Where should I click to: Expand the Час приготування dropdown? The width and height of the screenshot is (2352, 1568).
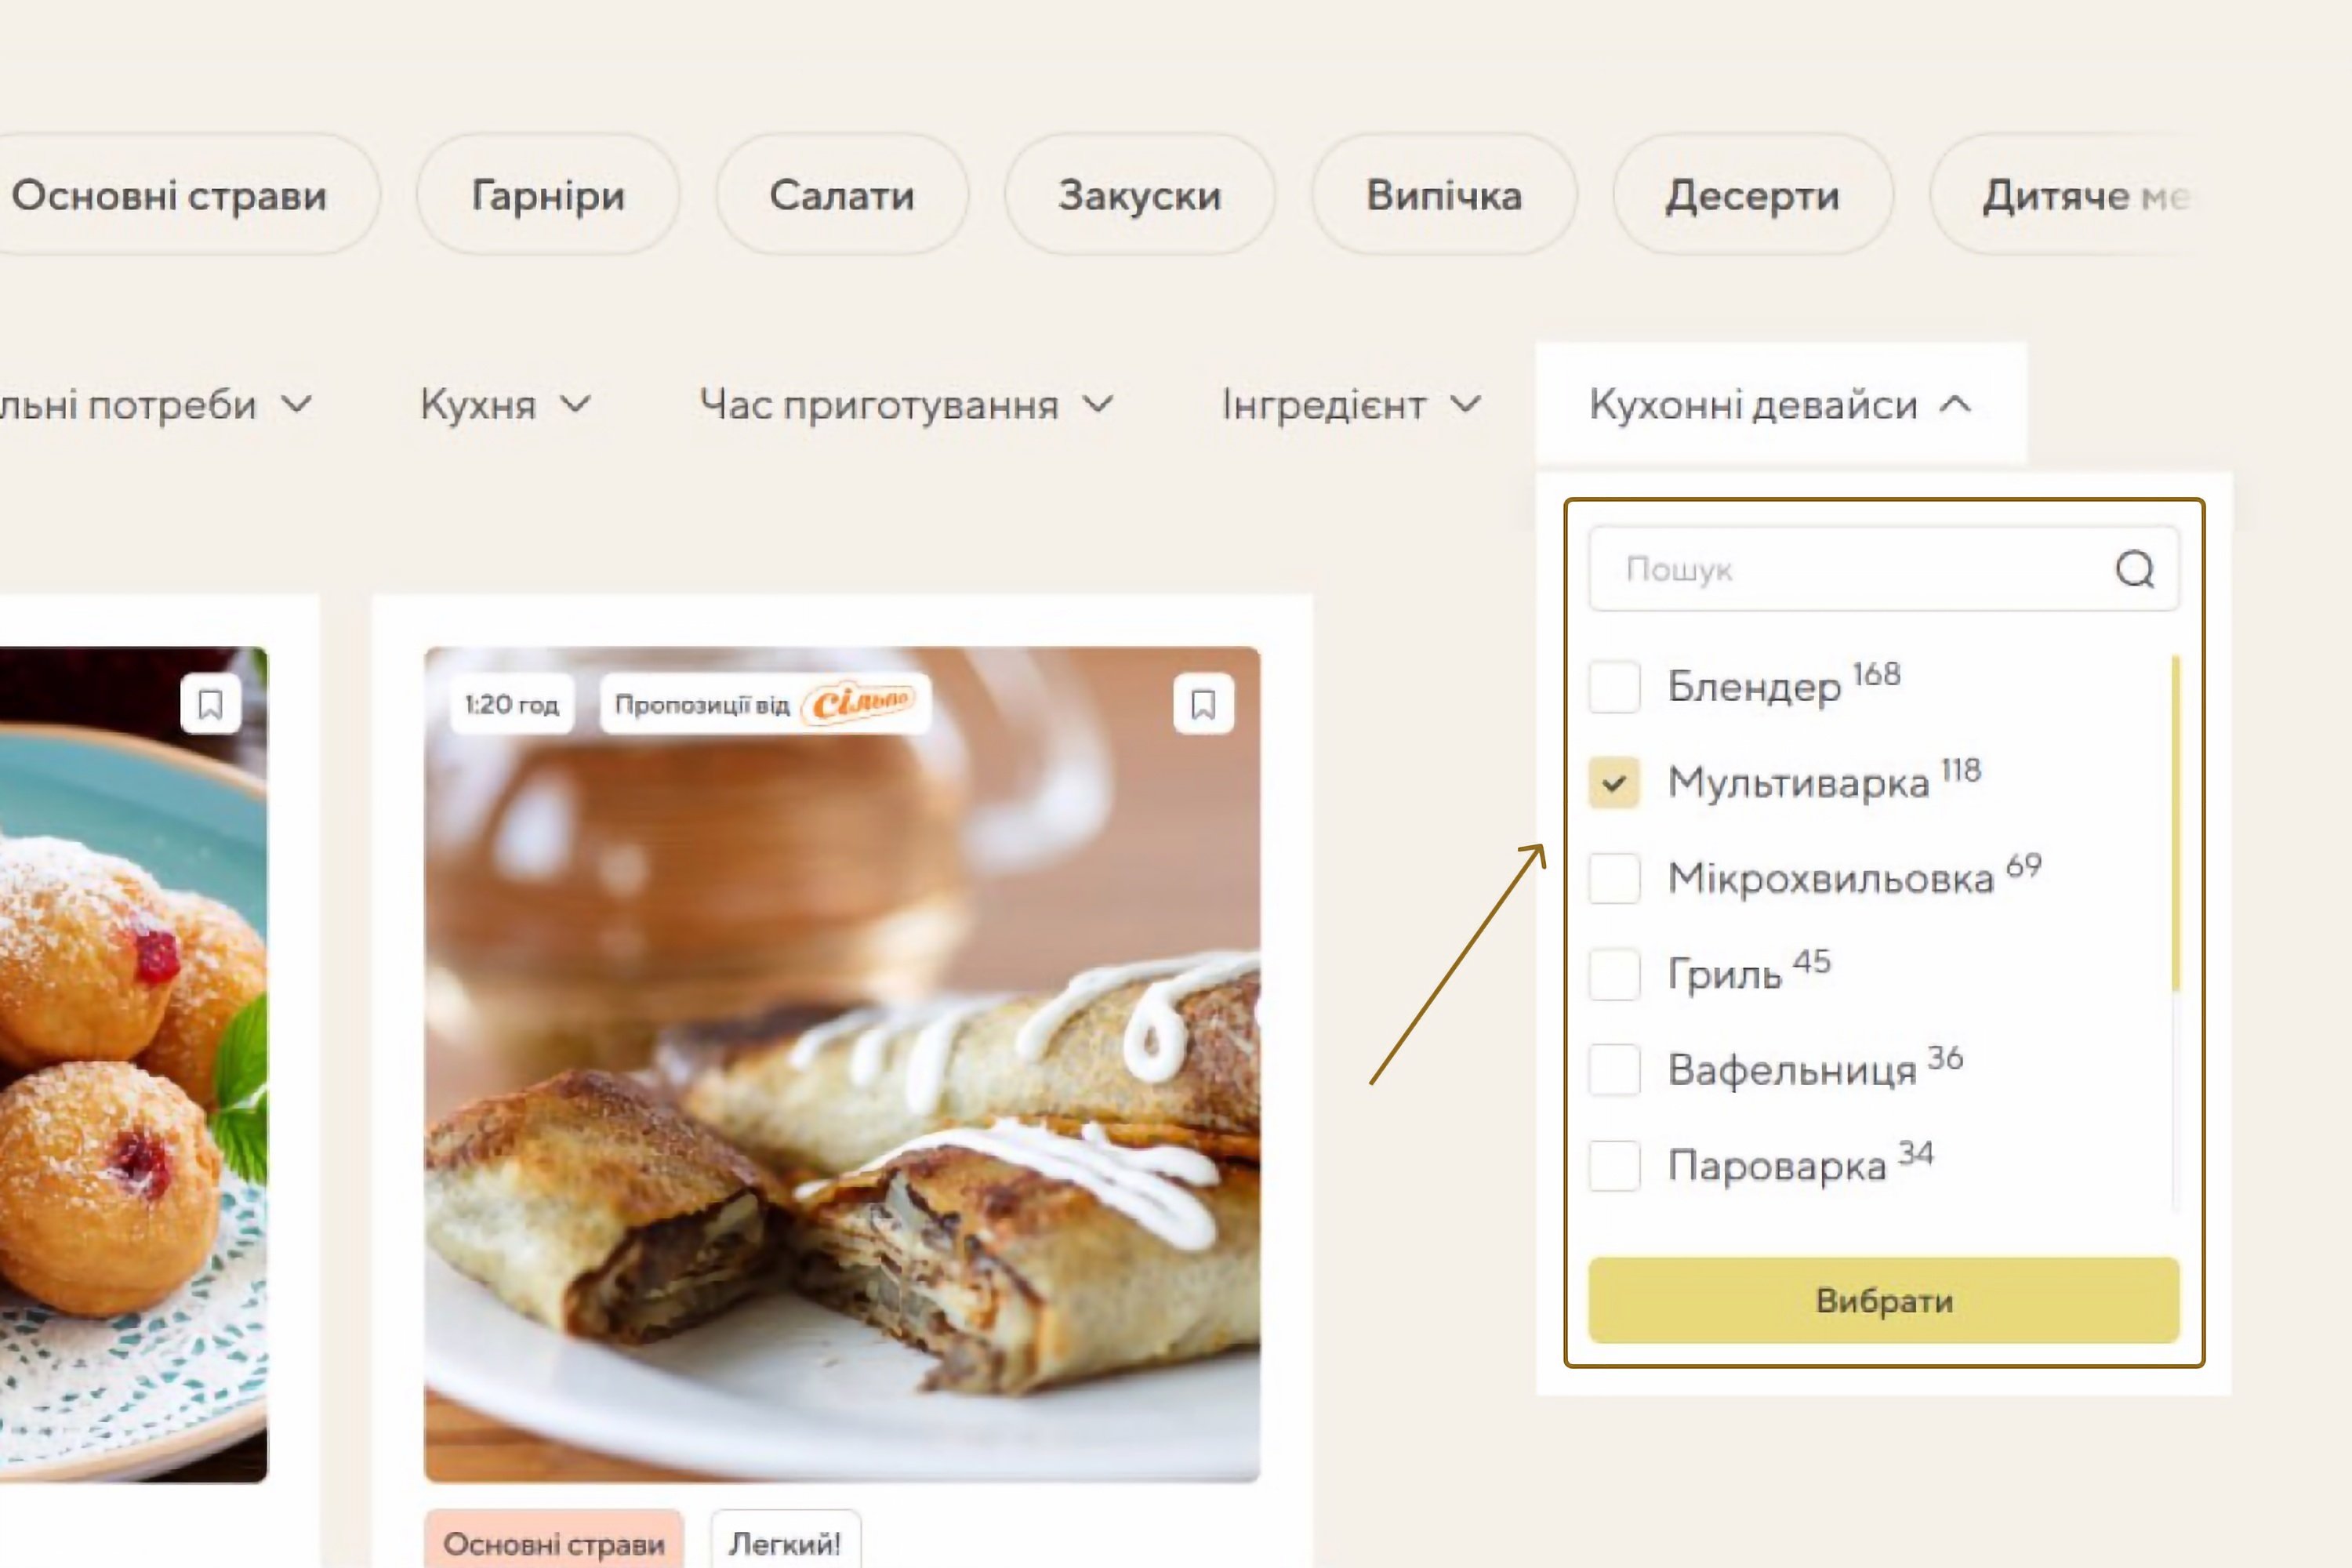click(906, 405)
